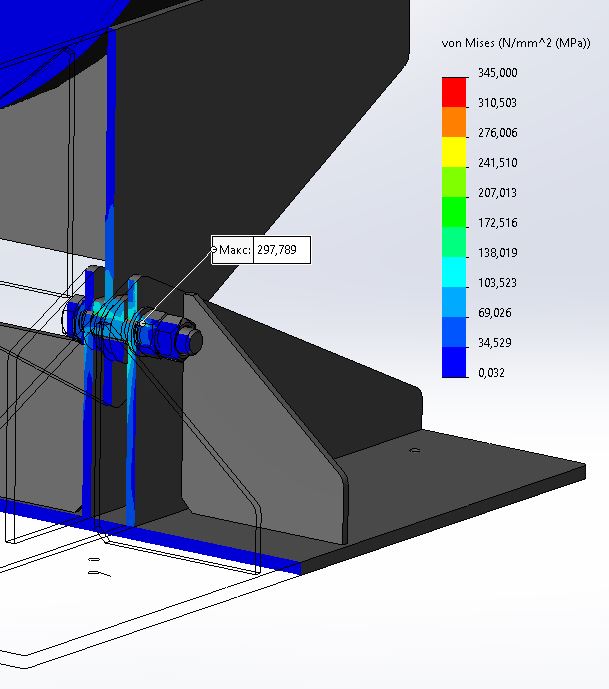
Task: Click the legend value 241,510
Action: [x=498, y=163]
